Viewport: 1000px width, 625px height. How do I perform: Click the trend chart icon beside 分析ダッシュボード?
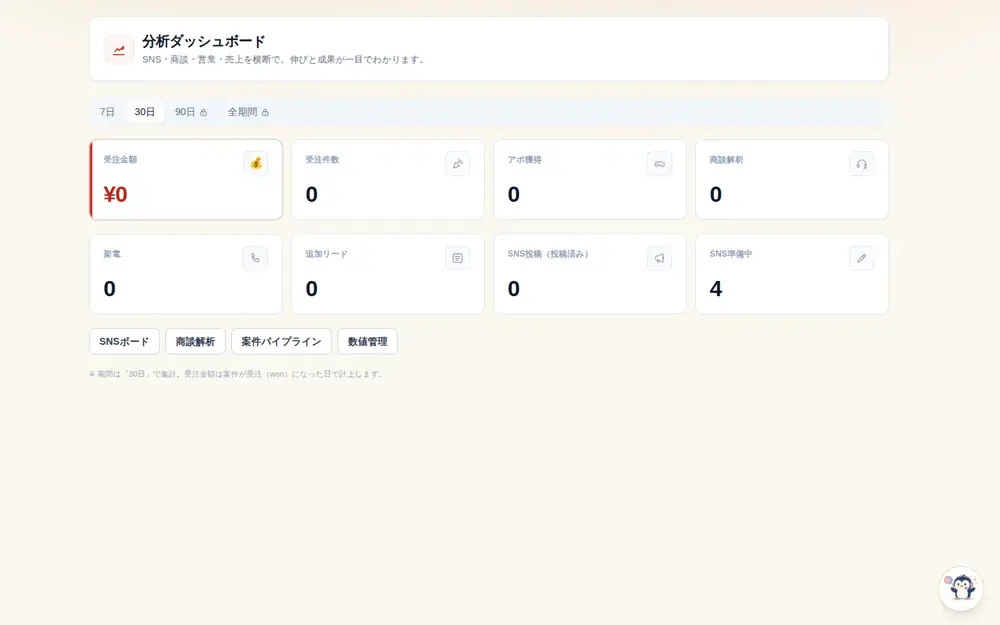119,50
